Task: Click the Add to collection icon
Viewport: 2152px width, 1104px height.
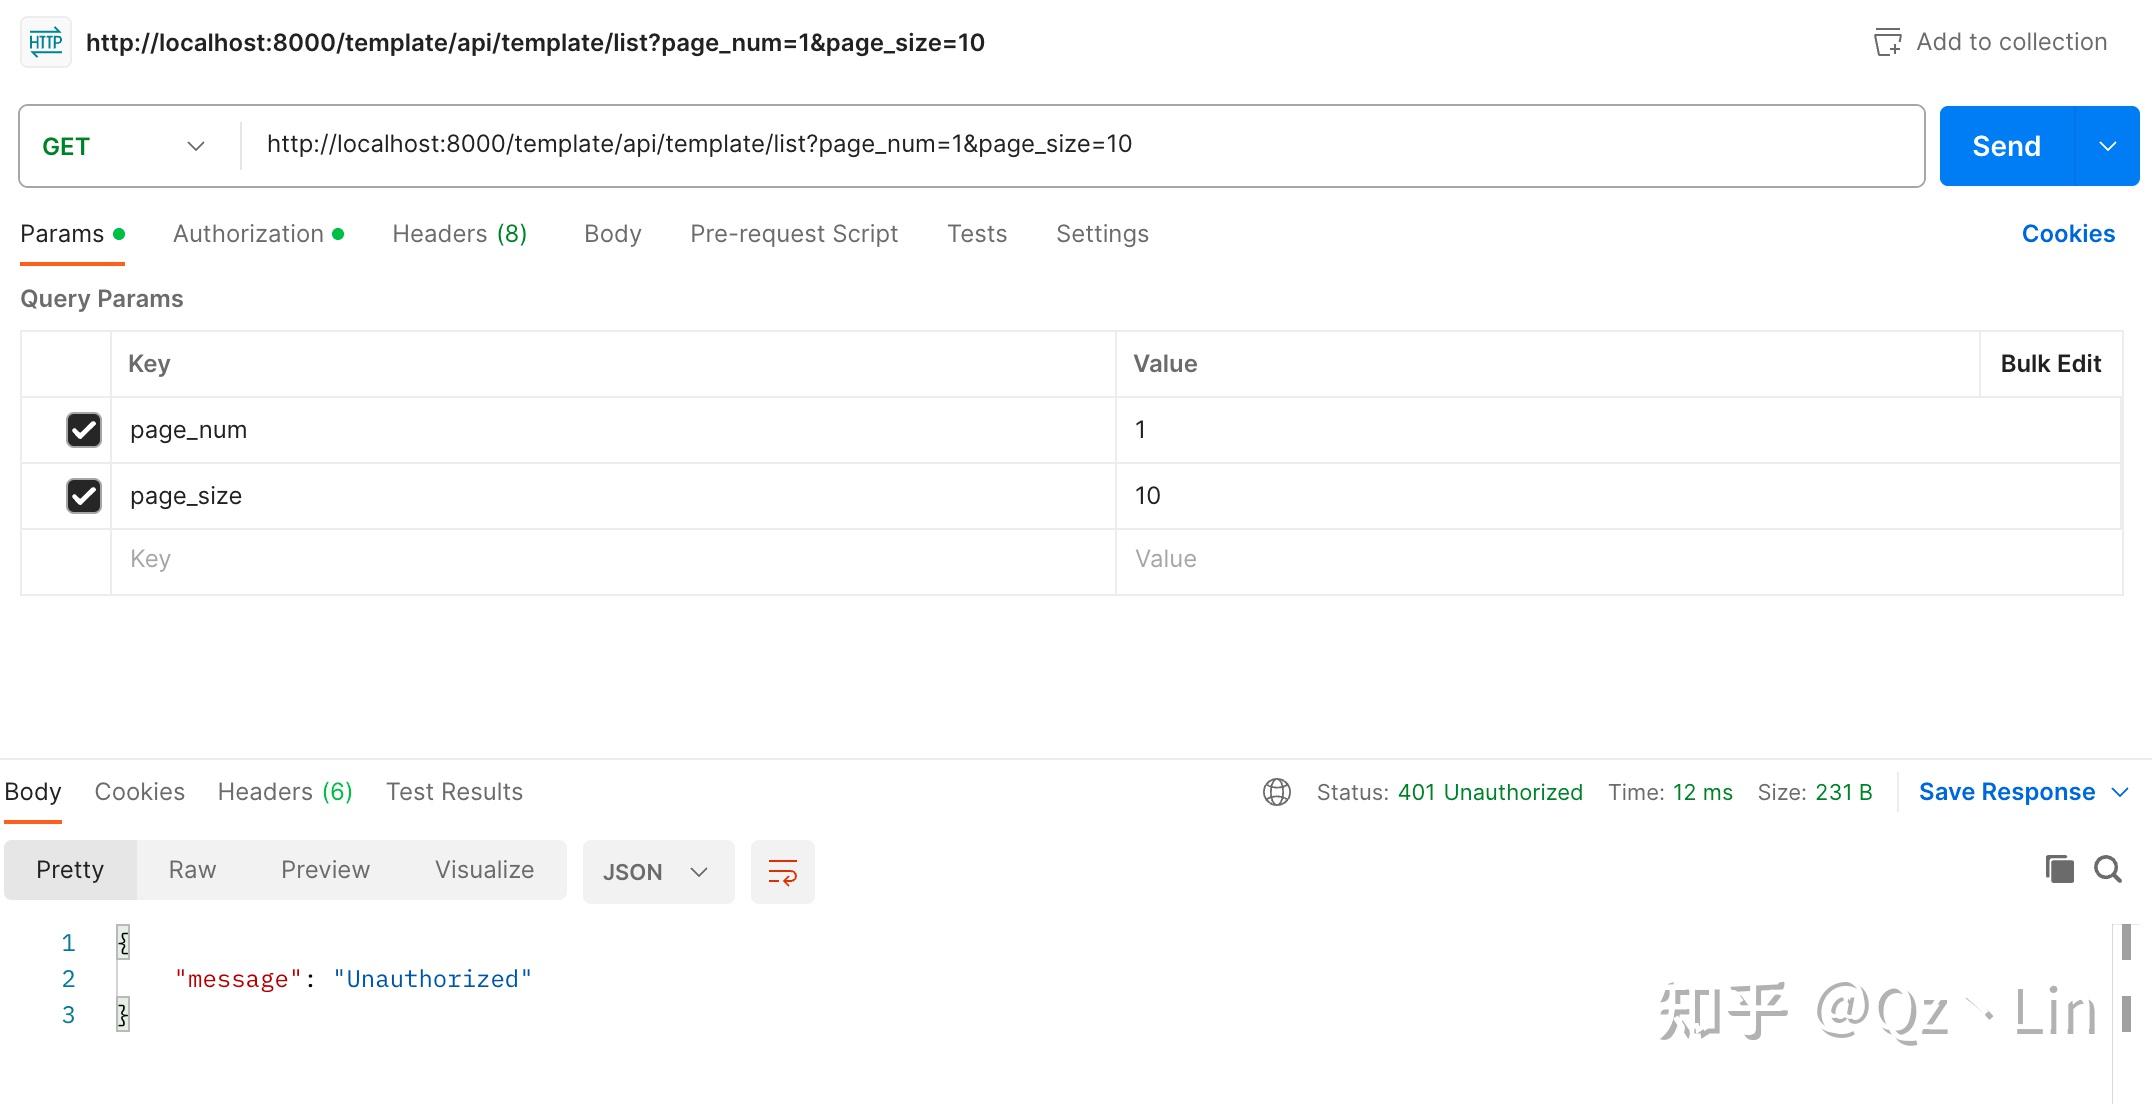Action: click(1888, 42)
